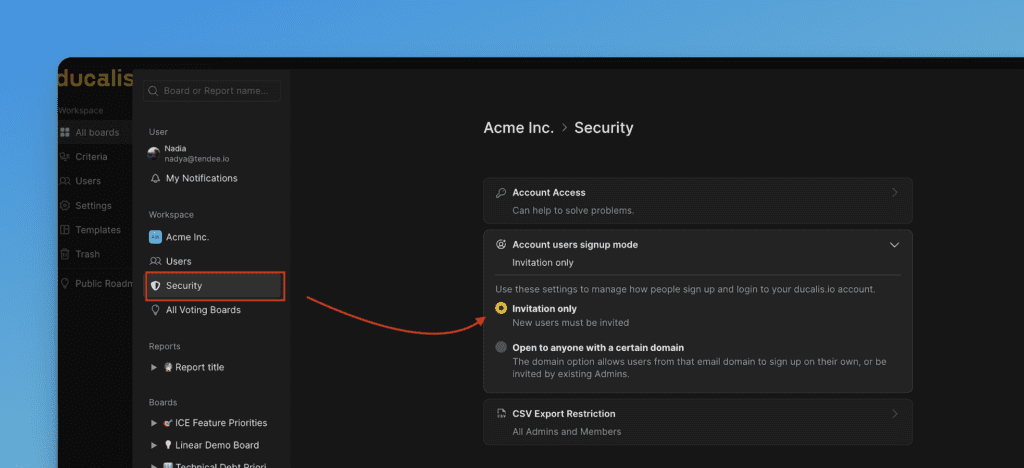Screen dimensions: 1024x468
Task: Expand the Account Access section chevron
Action: 894,193
